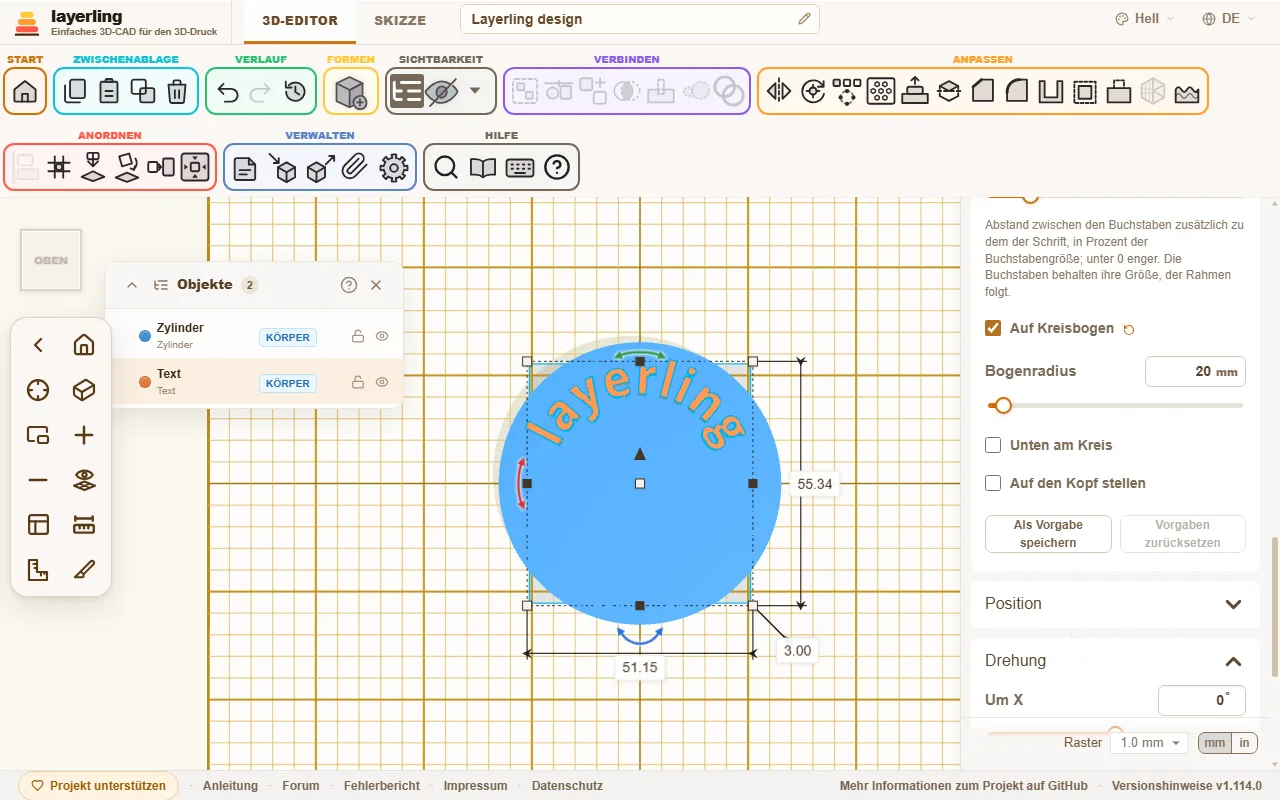The image size is (1280, 800).
Task: Click the mirror tool in Anpassen
Action: tap(779, 92)
